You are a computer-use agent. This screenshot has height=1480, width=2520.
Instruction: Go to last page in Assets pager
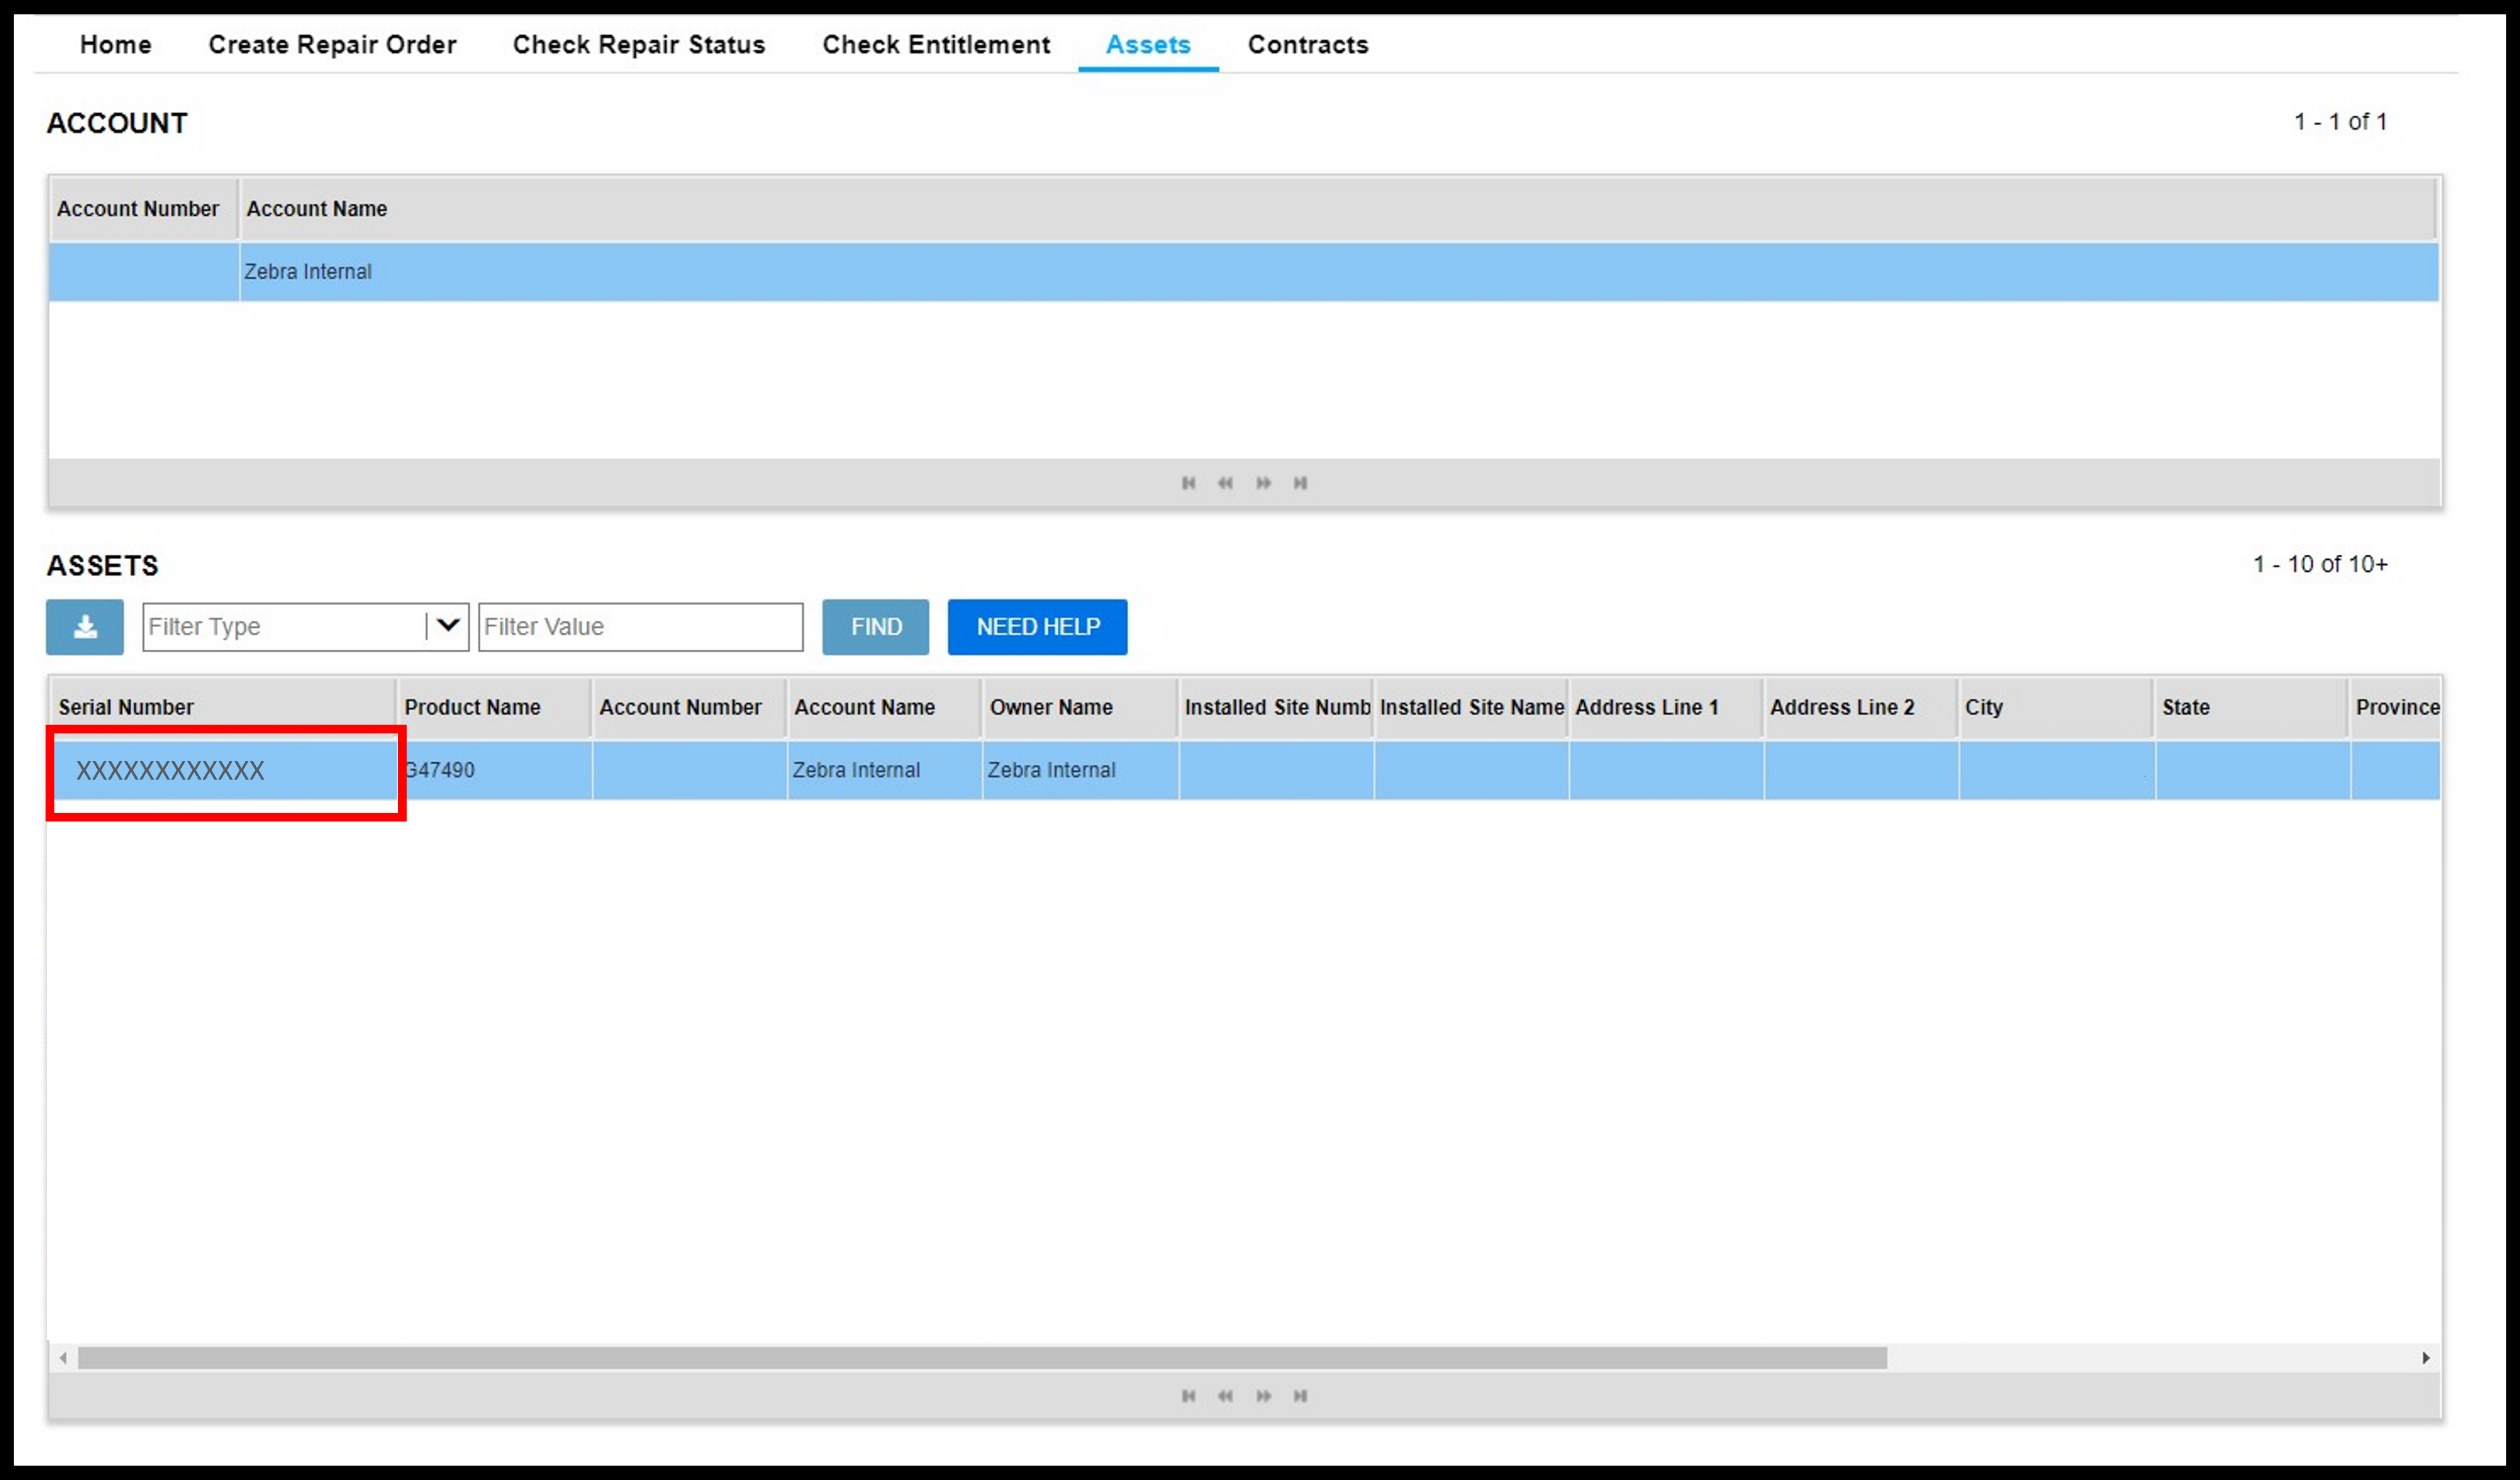(x=1300, y=1396)
